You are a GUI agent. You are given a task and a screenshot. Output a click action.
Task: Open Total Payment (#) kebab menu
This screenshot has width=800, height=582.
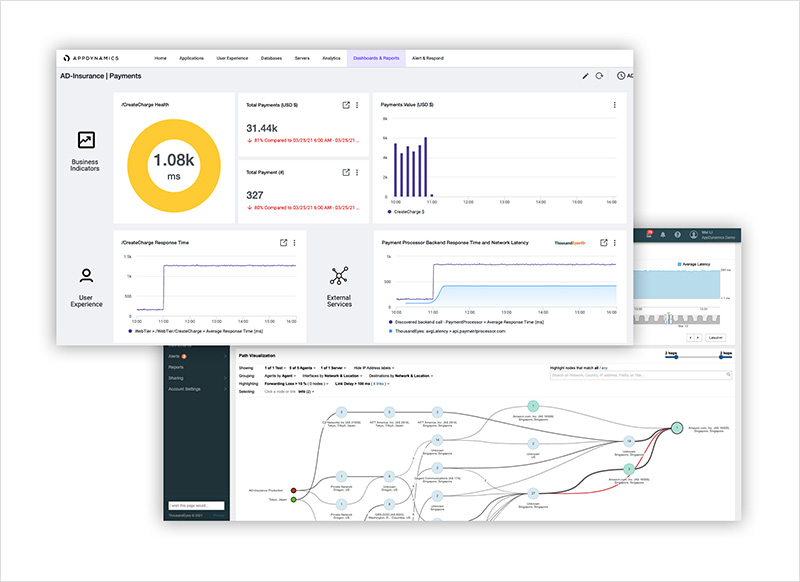click(357, 173)
